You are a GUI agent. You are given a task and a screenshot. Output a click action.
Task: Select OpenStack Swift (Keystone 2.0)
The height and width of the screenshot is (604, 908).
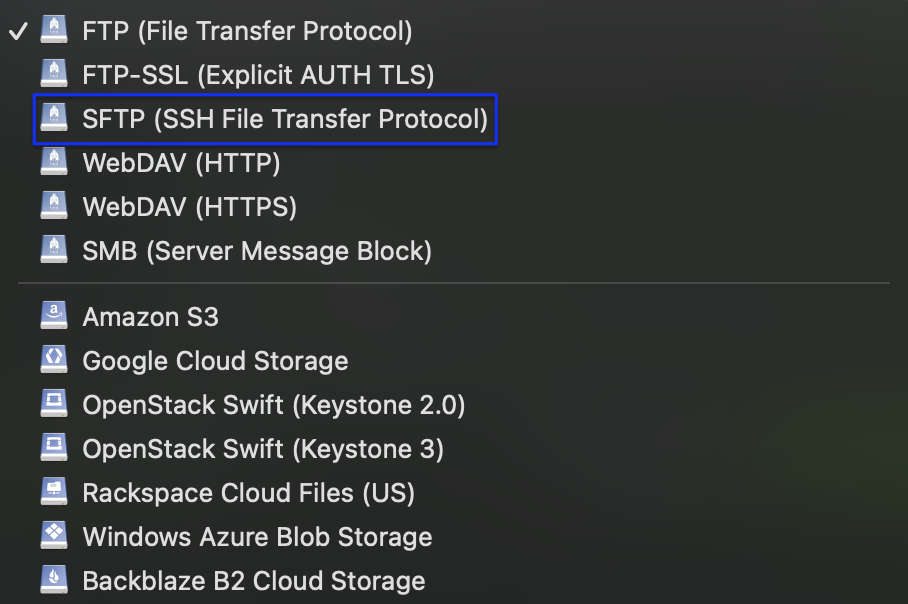click(274, 405)
